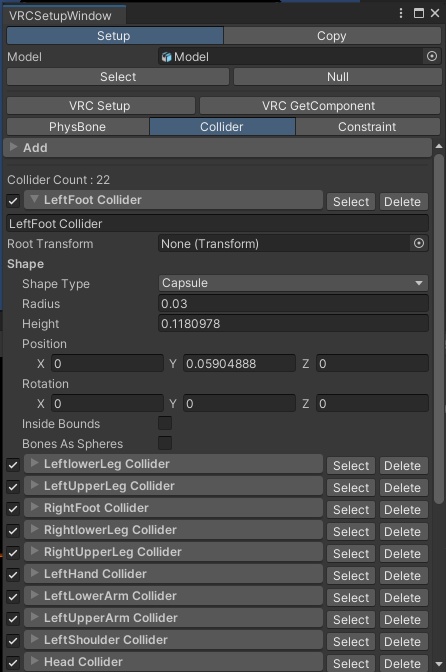Toggle the RightUpperLeg Collider checkbox
Viewport: 446px width, 672px height.
pyautogui.click(x=13, y=553)
